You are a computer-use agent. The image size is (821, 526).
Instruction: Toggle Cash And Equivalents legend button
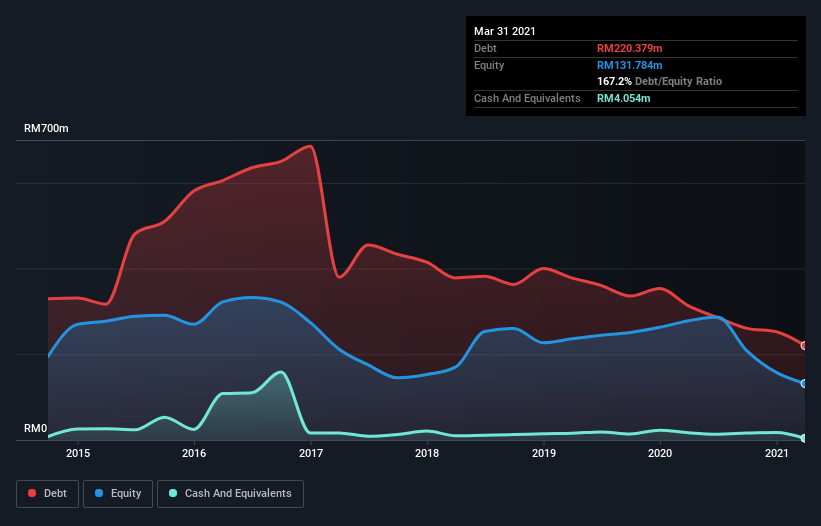[230, 494]
